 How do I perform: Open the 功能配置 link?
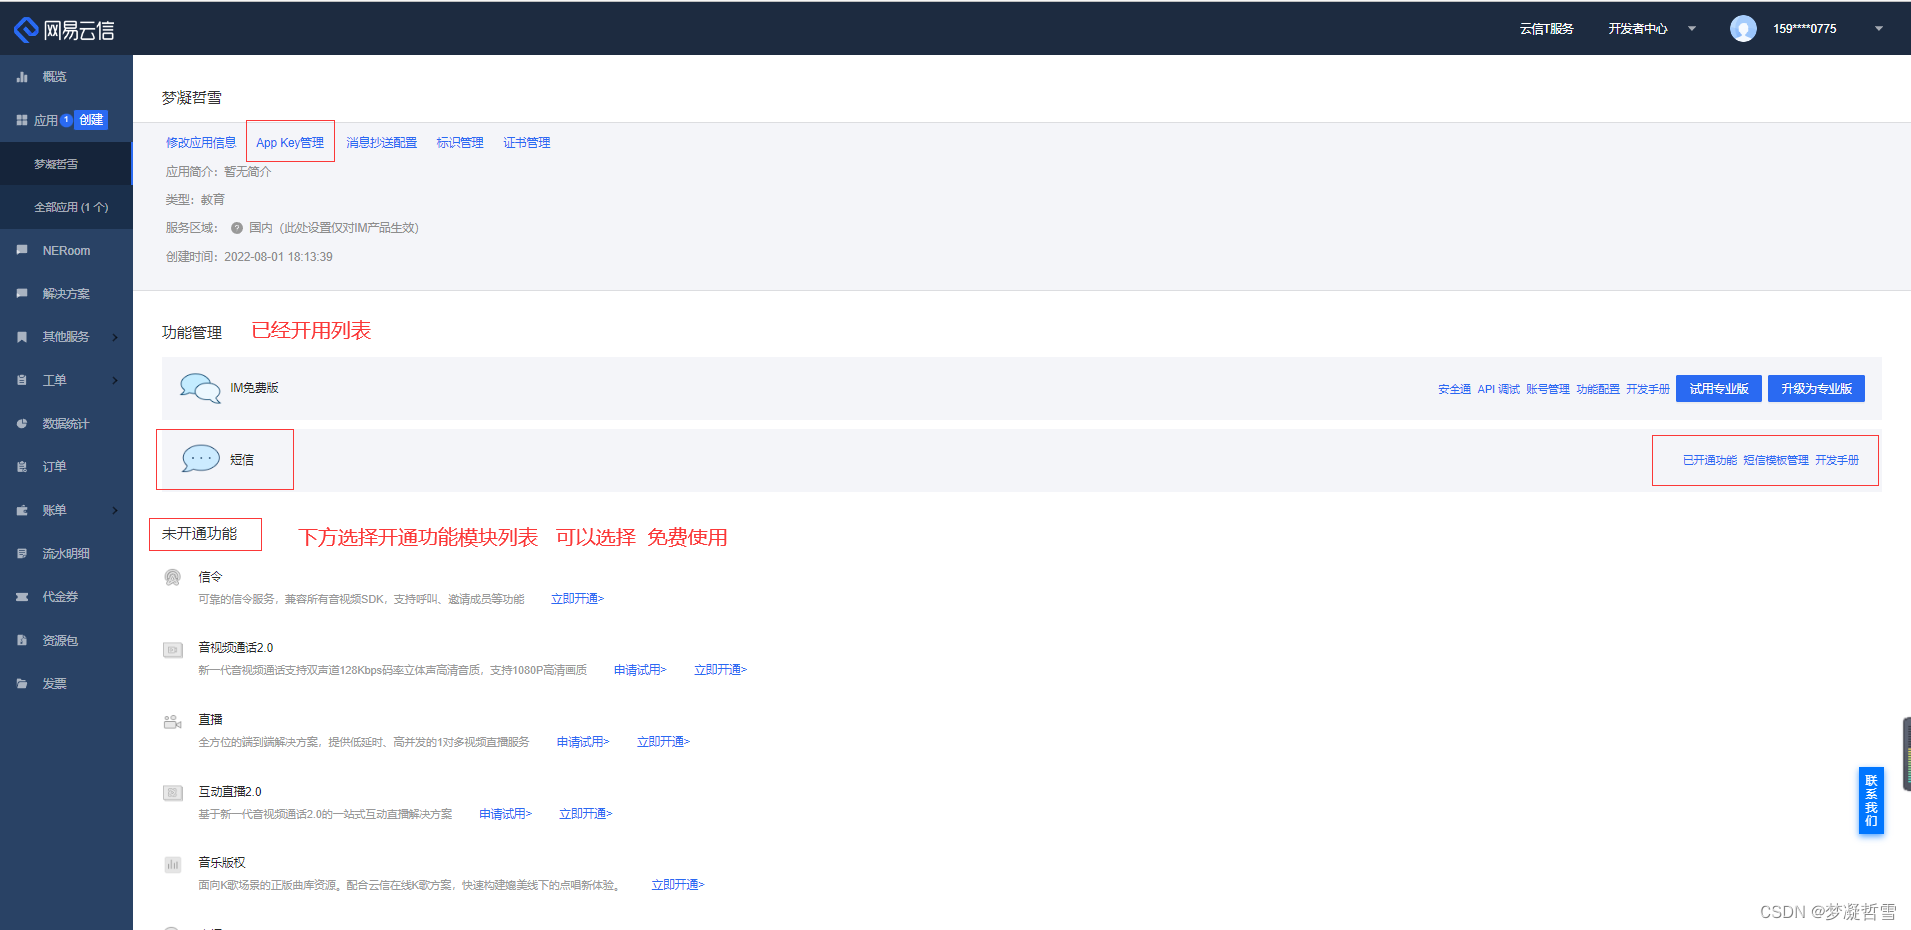(1598, 389)
